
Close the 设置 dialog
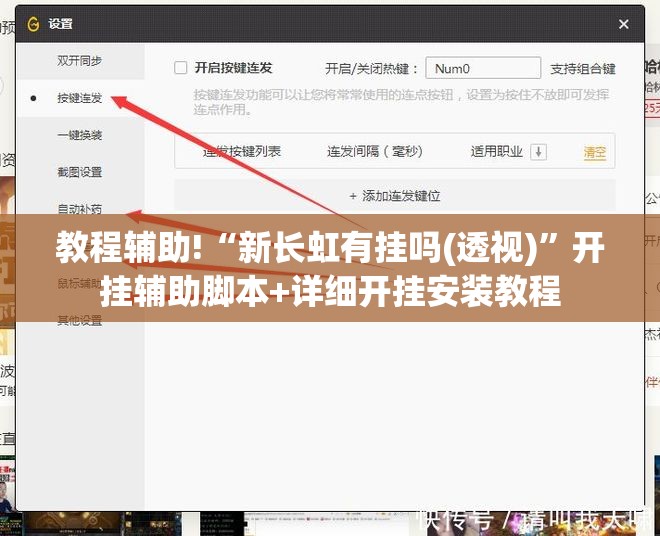624,24
